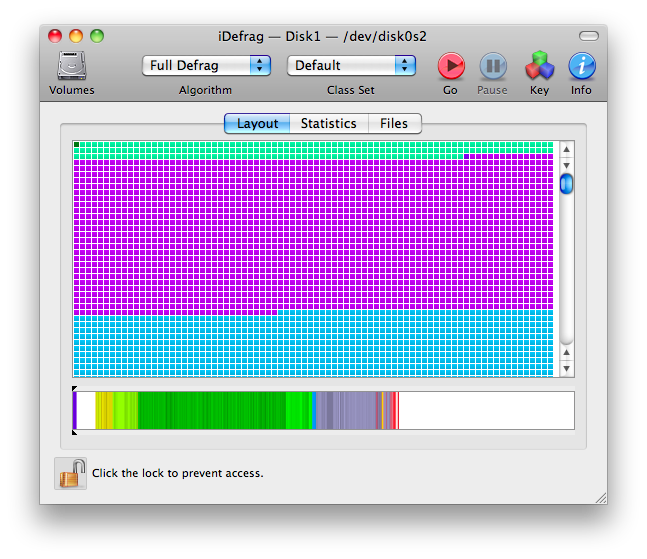Show volume Info
The image size is (647, 559).
click(582, 66)
